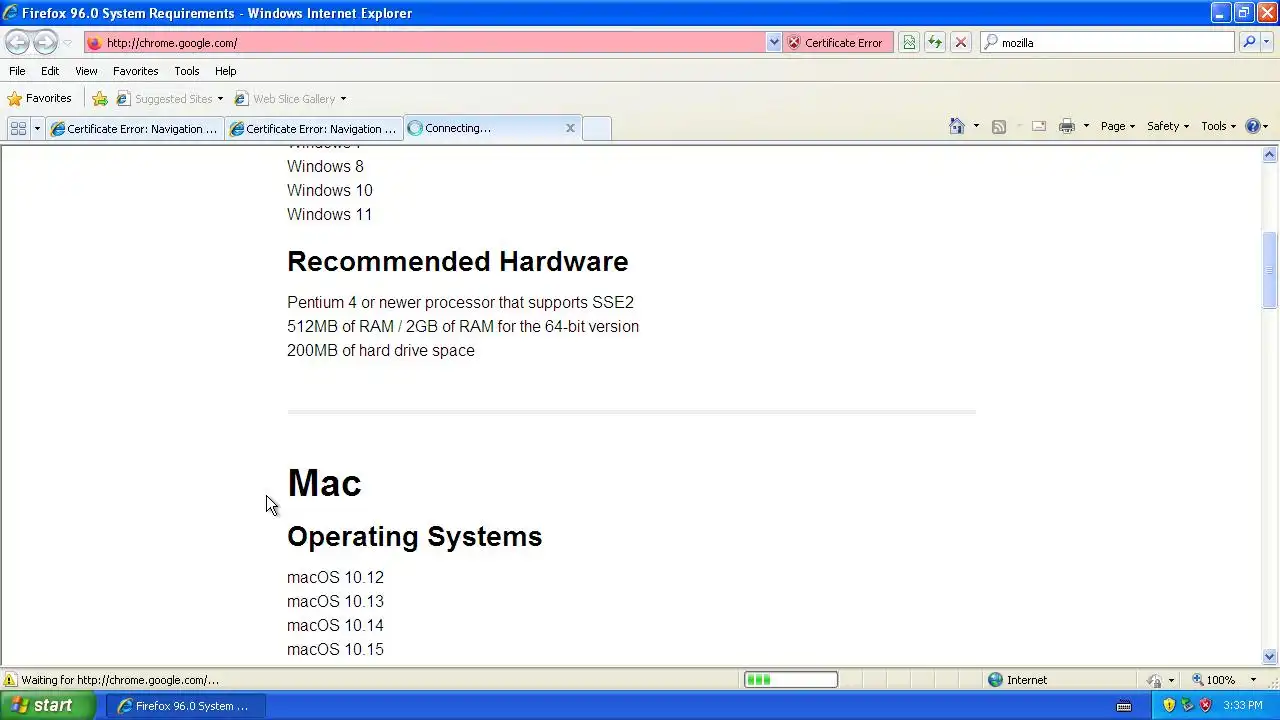
Task: Open the Tools menu in menu bar
Action: tap(187, 71)
